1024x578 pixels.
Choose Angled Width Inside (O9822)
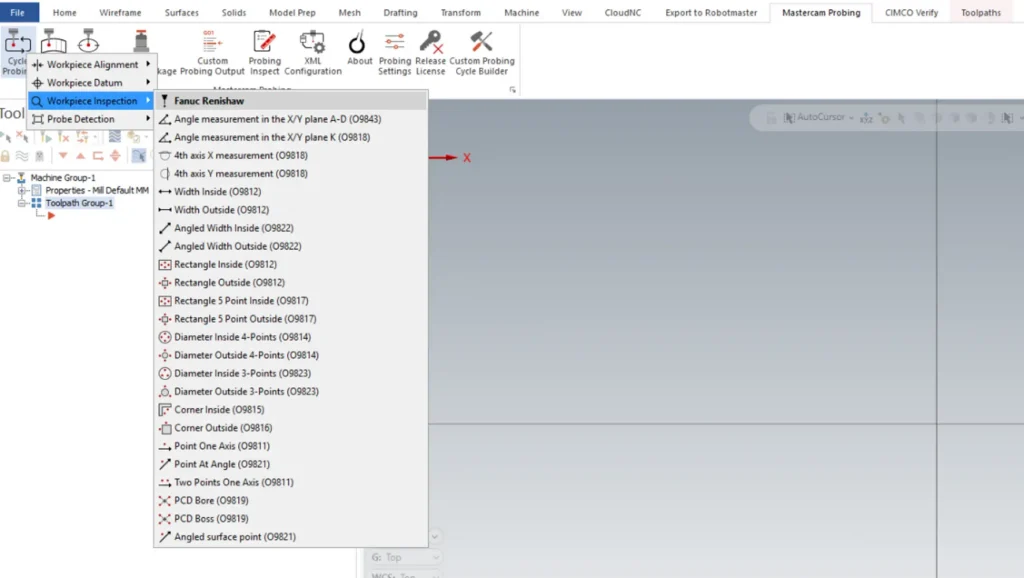(x=291, y=228)
